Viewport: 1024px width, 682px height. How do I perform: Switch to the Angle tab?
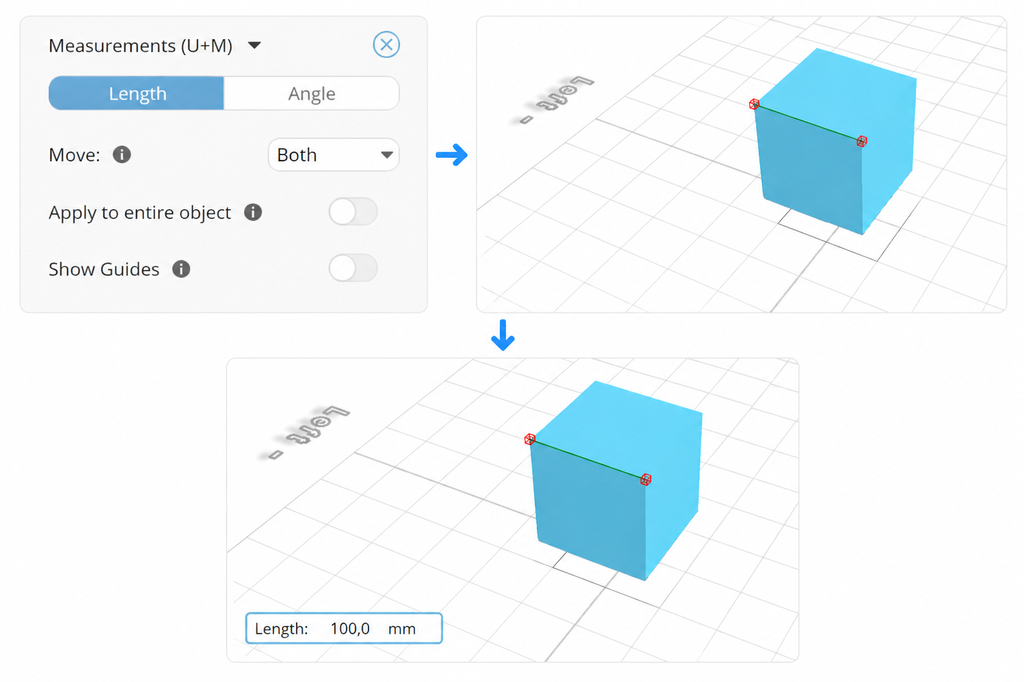pyautogui.click(x=312, y=93)
